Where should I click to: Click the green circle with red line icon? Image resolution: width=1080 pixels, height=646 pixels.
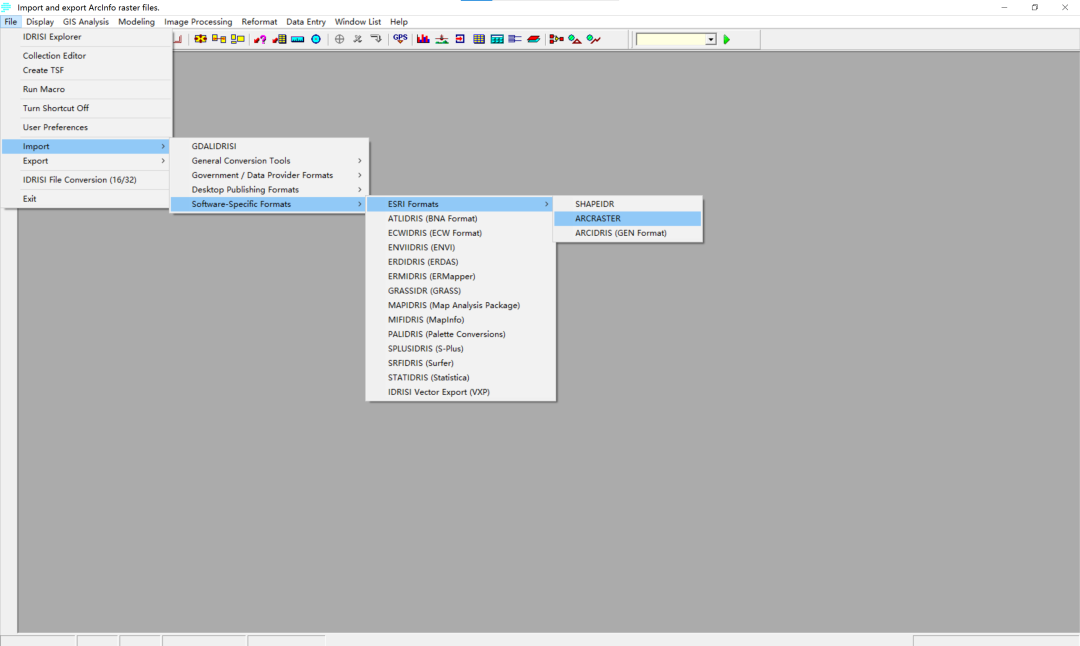(x=594, y=39)
